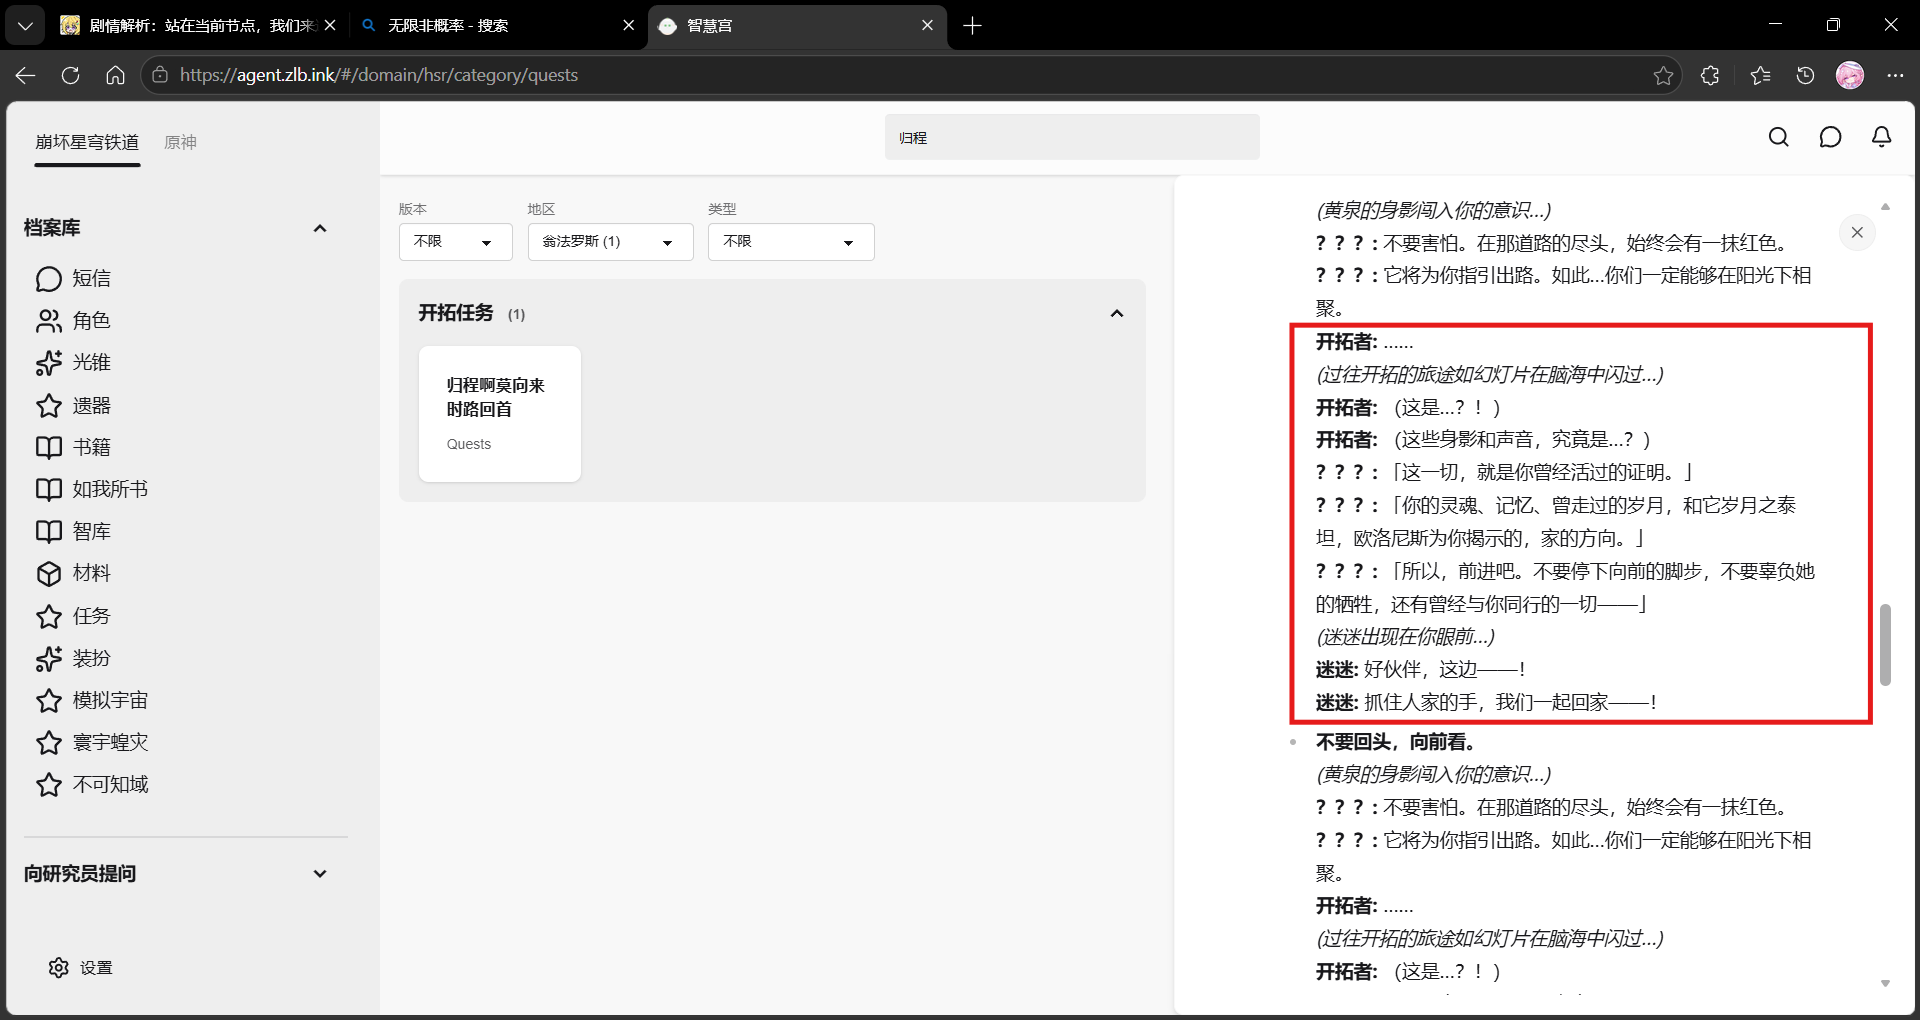Reload the current page
This screenshot has width=1920, height=1020.
pyautogui.click(x=70, y=75)
